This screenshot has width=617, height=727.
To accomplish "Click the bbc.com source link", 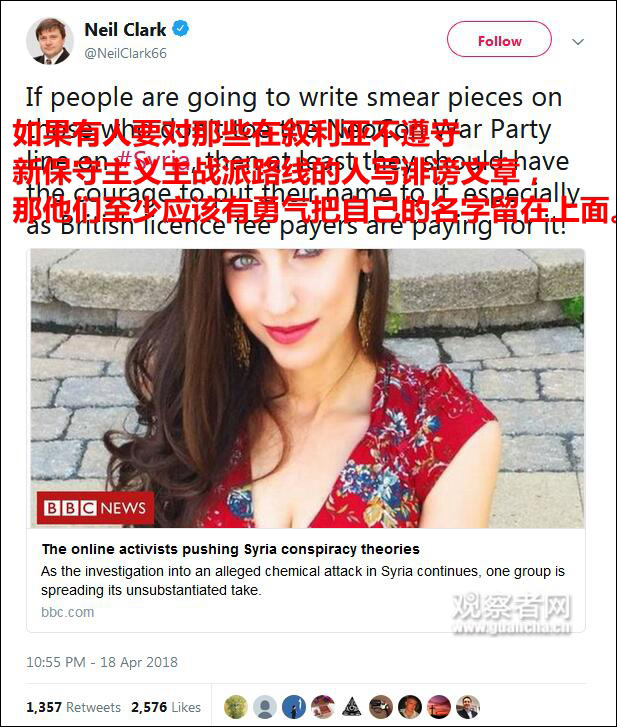I will (68, 612).
